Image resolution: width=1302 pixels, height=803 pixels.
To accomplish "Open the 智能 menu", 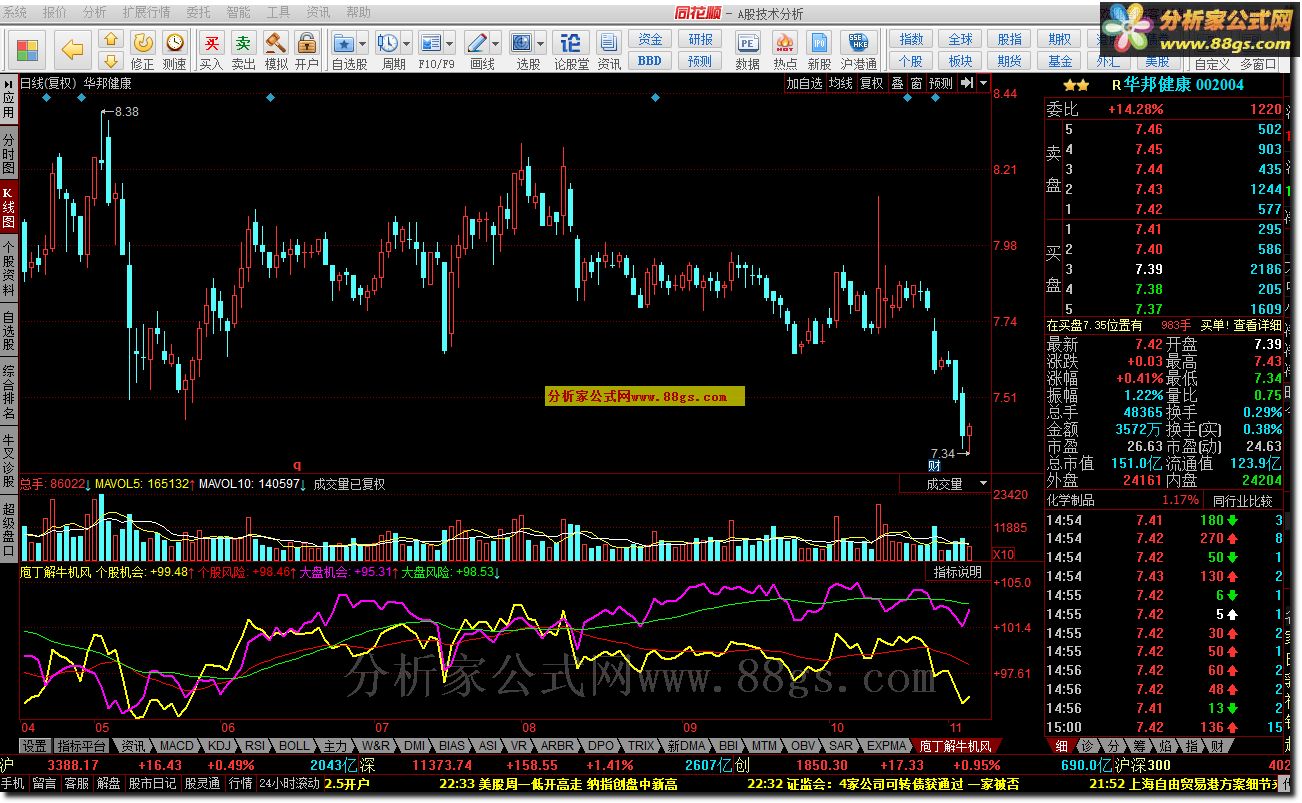I will click(238, 13).
